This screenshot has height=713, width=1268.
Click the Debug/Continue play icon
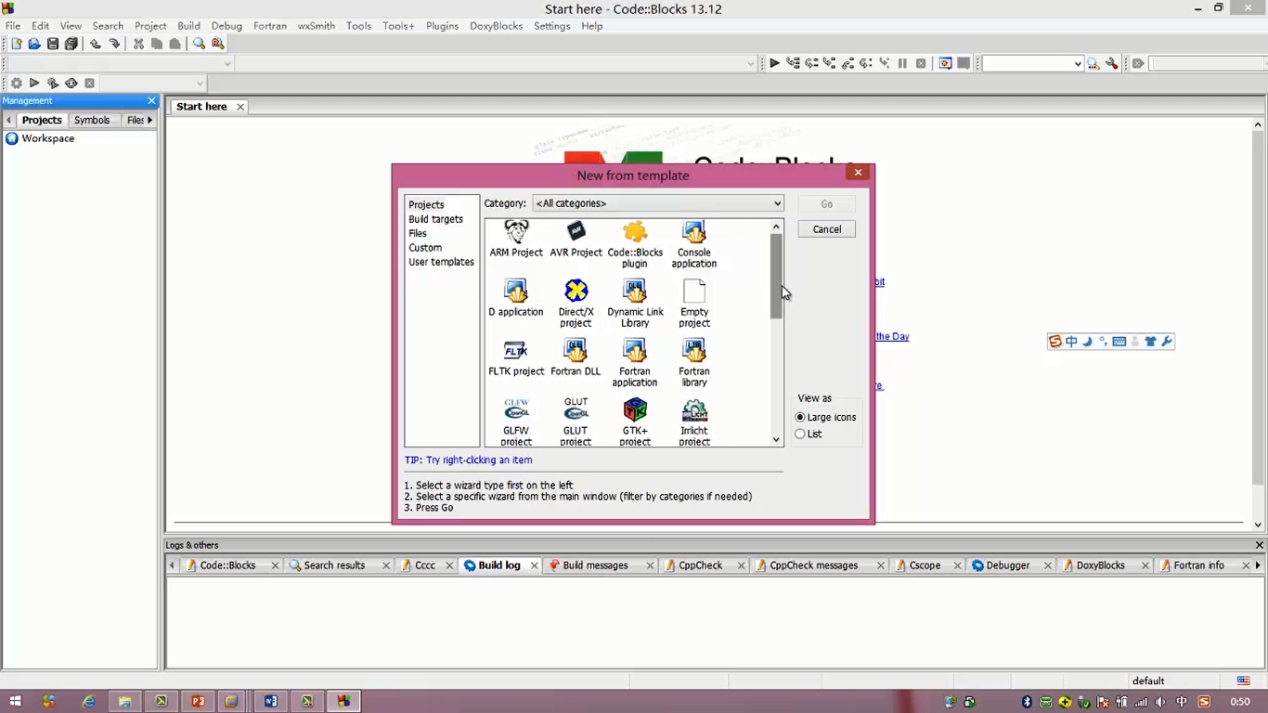(x=774, y=63)
